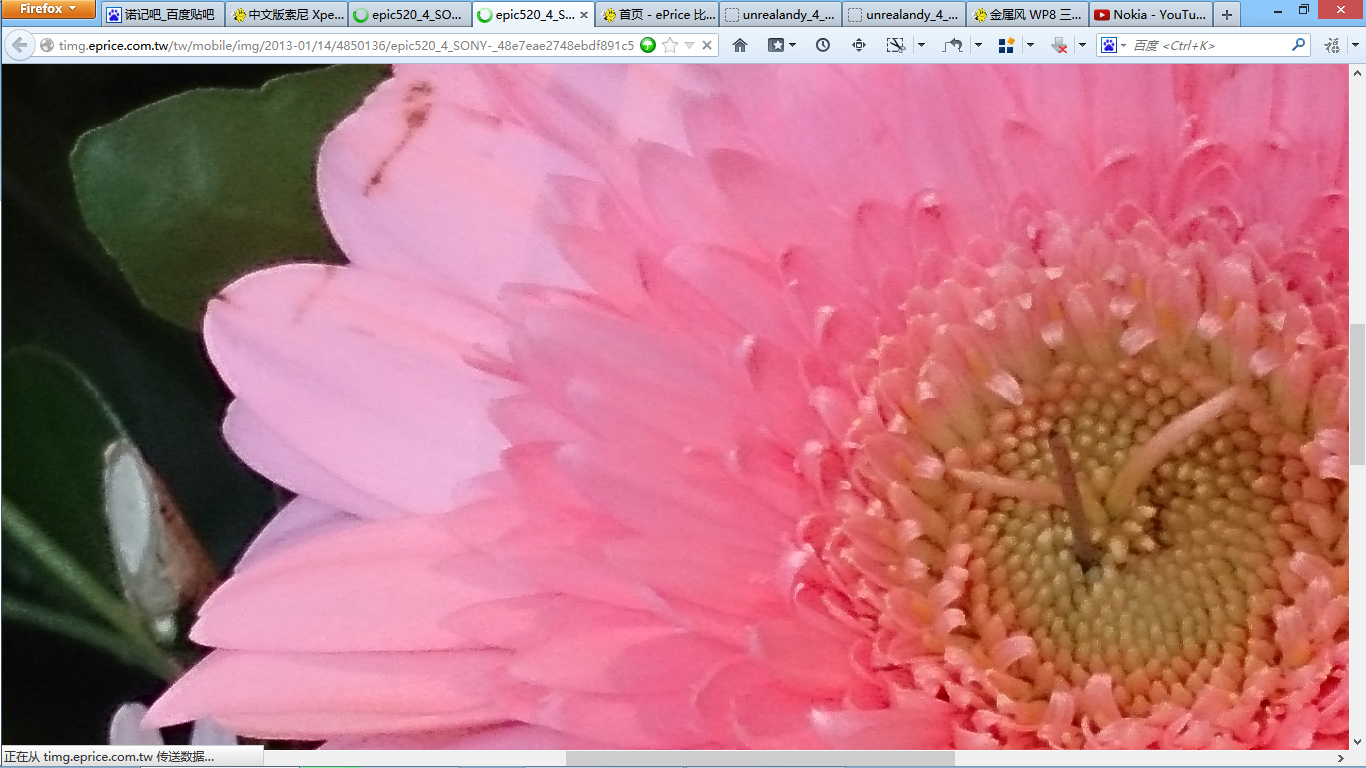This screenshot has height=768, width=1366.
Task: Expand the screenshot tool dropdown arrow
Action: [921, 45]
